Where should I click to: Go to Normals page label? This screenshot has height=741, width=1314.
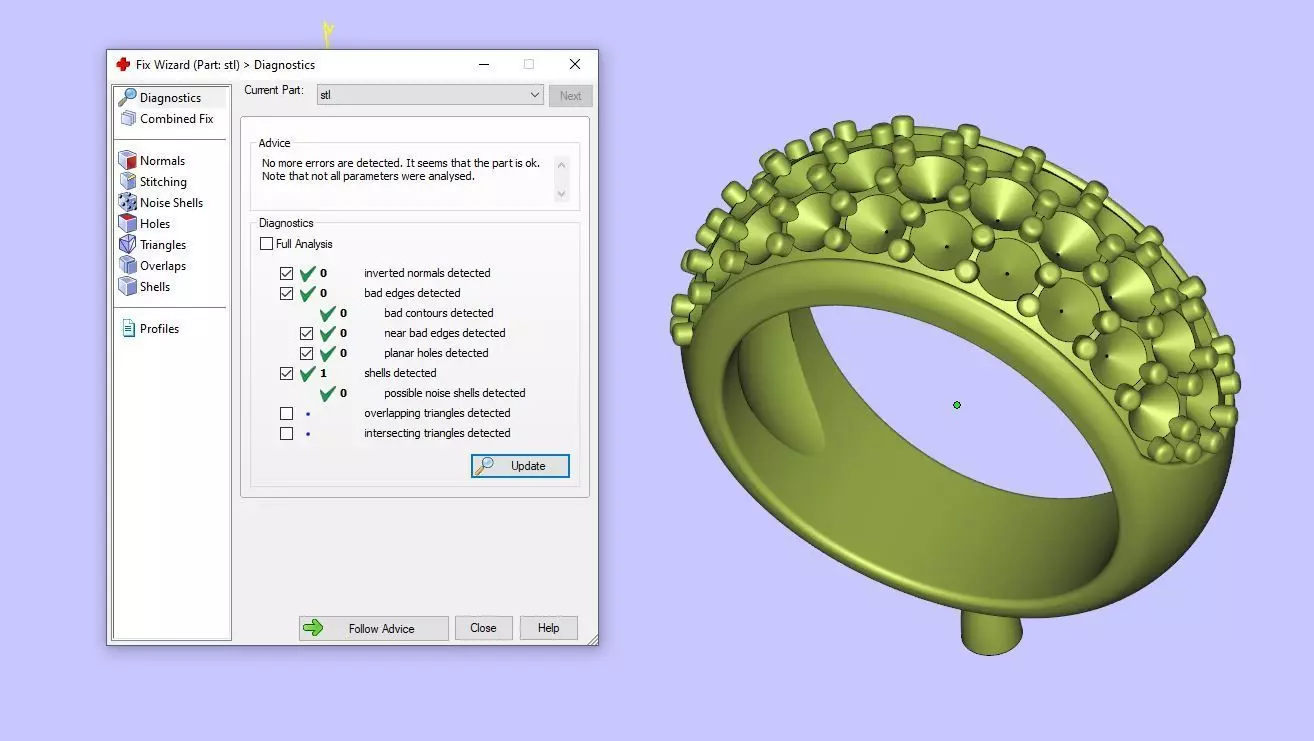162,161
